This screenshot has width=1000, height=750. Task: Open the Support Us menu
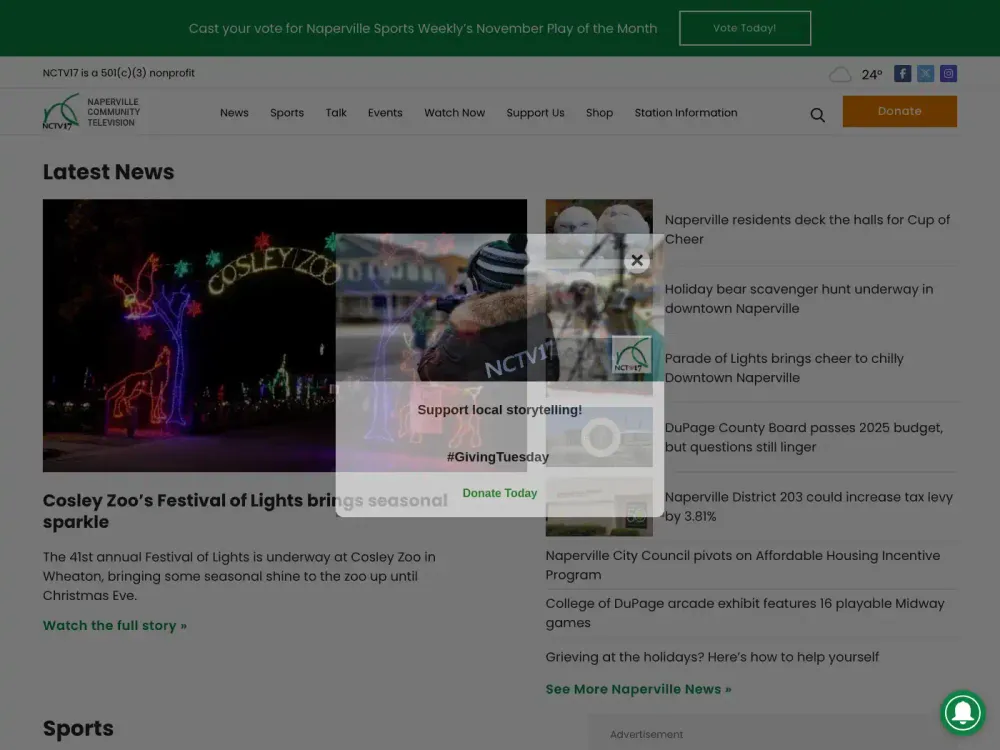pyautogui.click(x=535, y=113)
